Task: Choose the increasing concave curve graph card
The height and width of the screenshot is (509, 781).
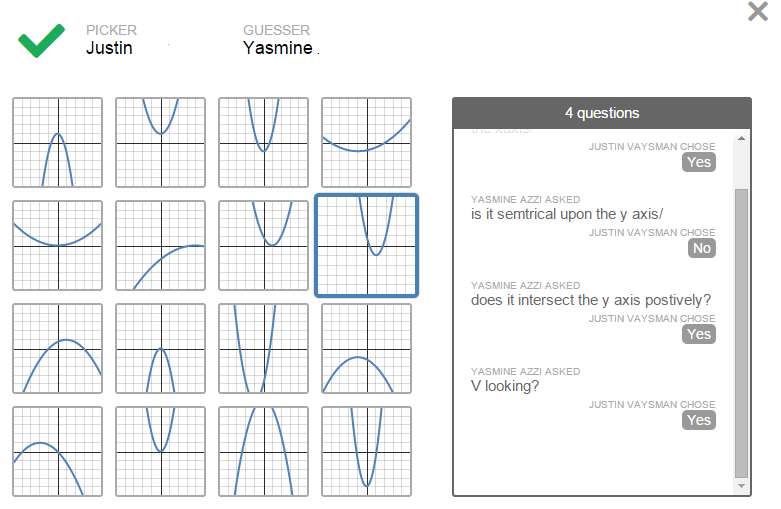Action: pyautogui.click(x=160, y=245)
